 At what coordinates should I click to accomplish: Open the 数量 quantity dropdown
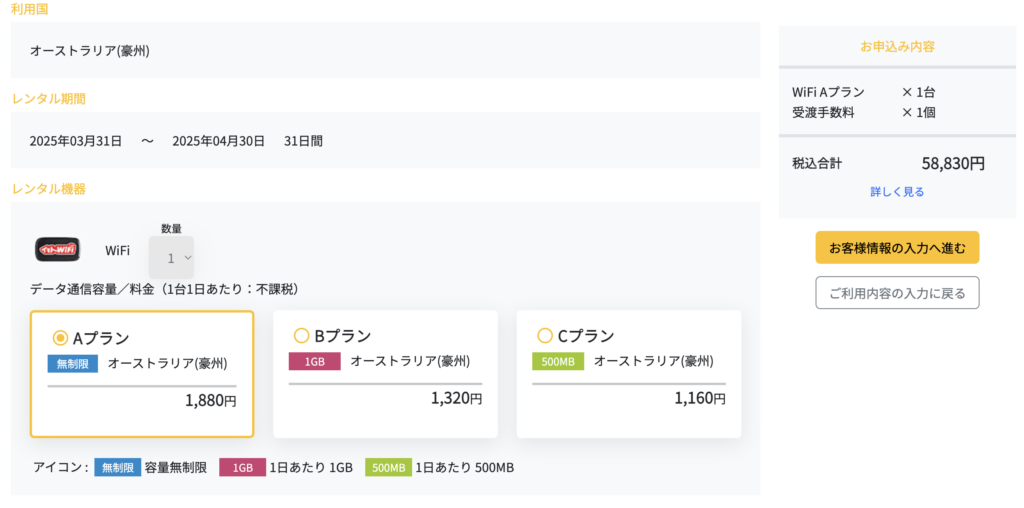click(171, 257)
